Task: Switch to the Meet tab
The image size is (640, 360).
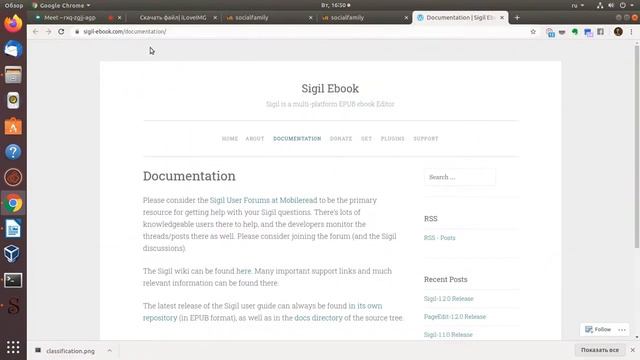Action: tap(69, 18)
